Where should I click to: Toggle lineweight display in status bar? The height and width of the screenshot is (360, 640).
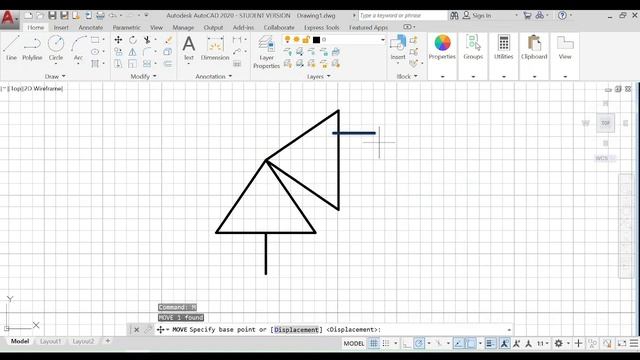point(490,344)
